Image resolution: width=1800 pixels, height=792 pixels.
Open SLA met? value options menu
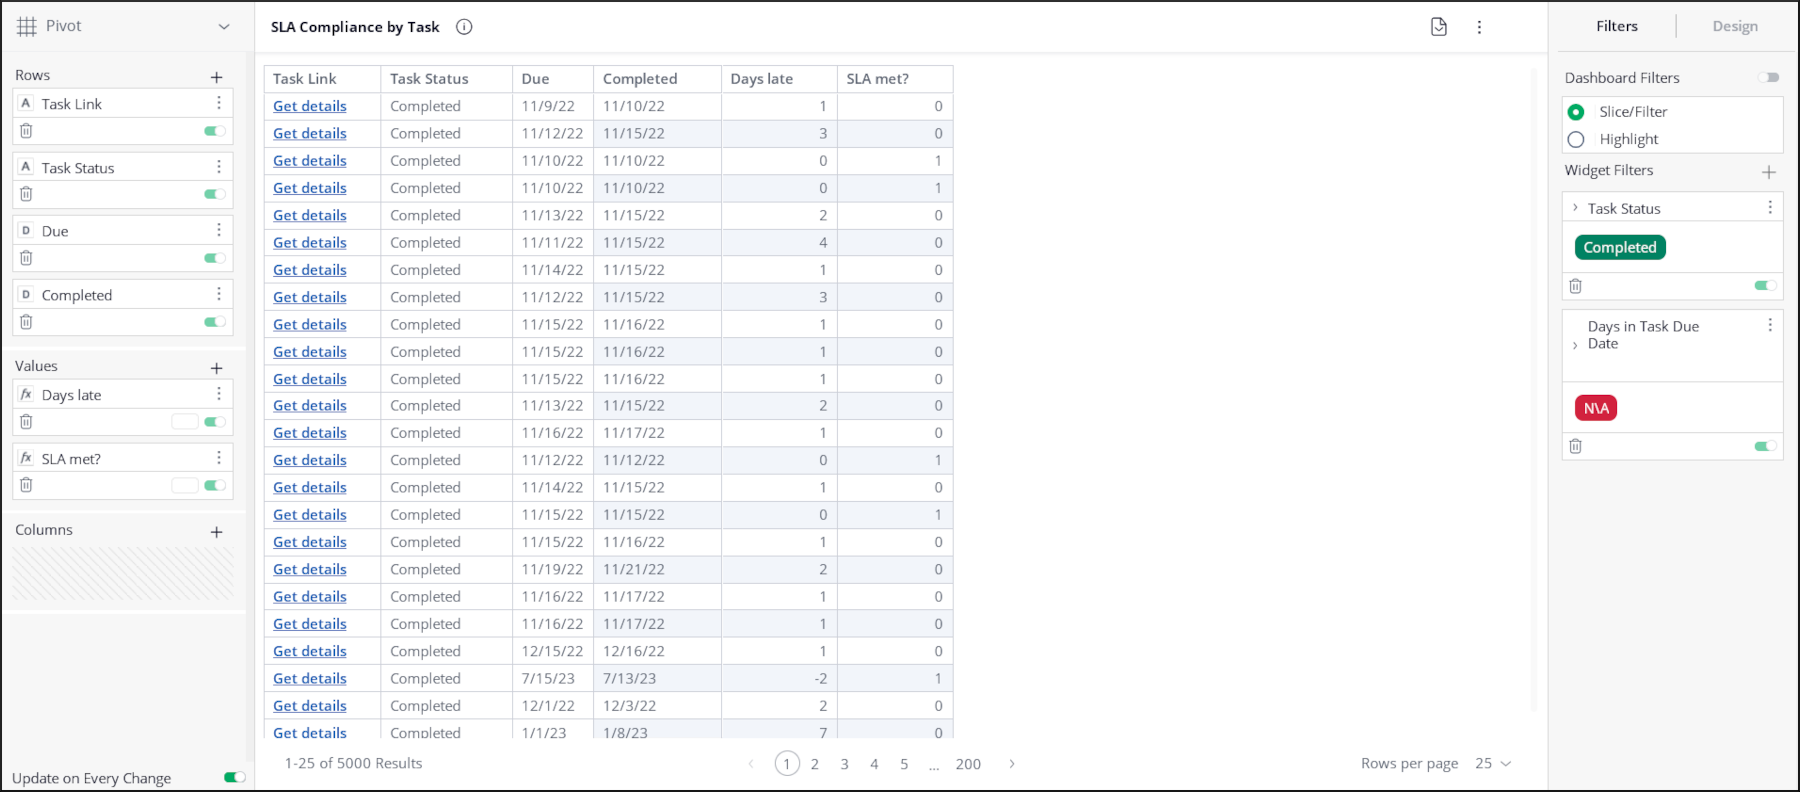(x=219, y=458)
